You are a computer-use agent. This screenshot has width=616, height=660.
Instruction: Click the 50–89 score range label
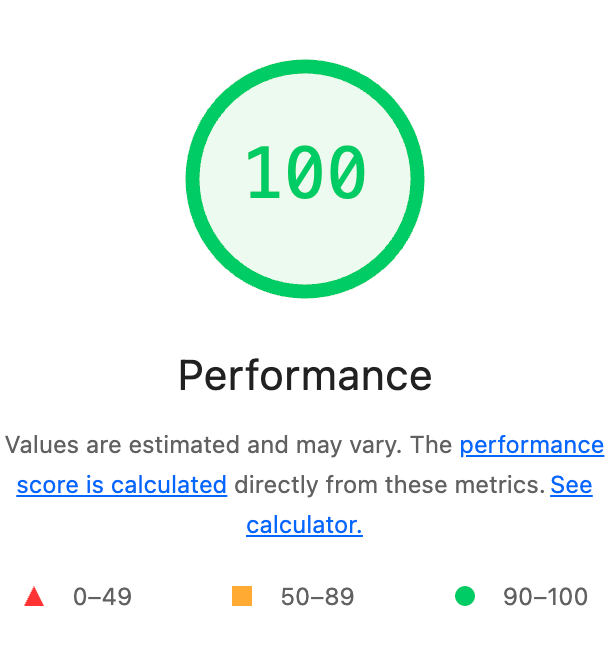point(317,598)
